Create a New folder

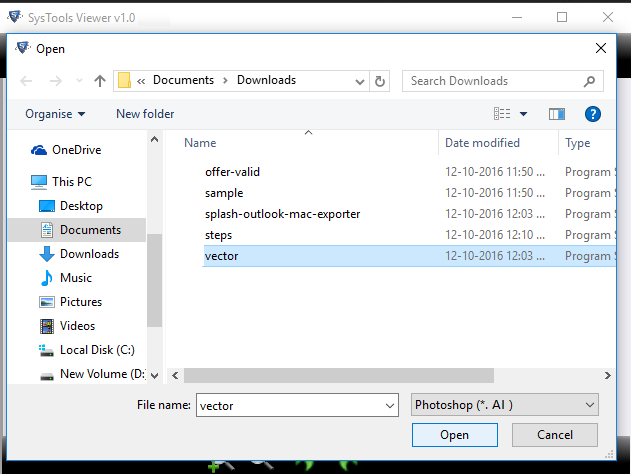tap(145, 114)
